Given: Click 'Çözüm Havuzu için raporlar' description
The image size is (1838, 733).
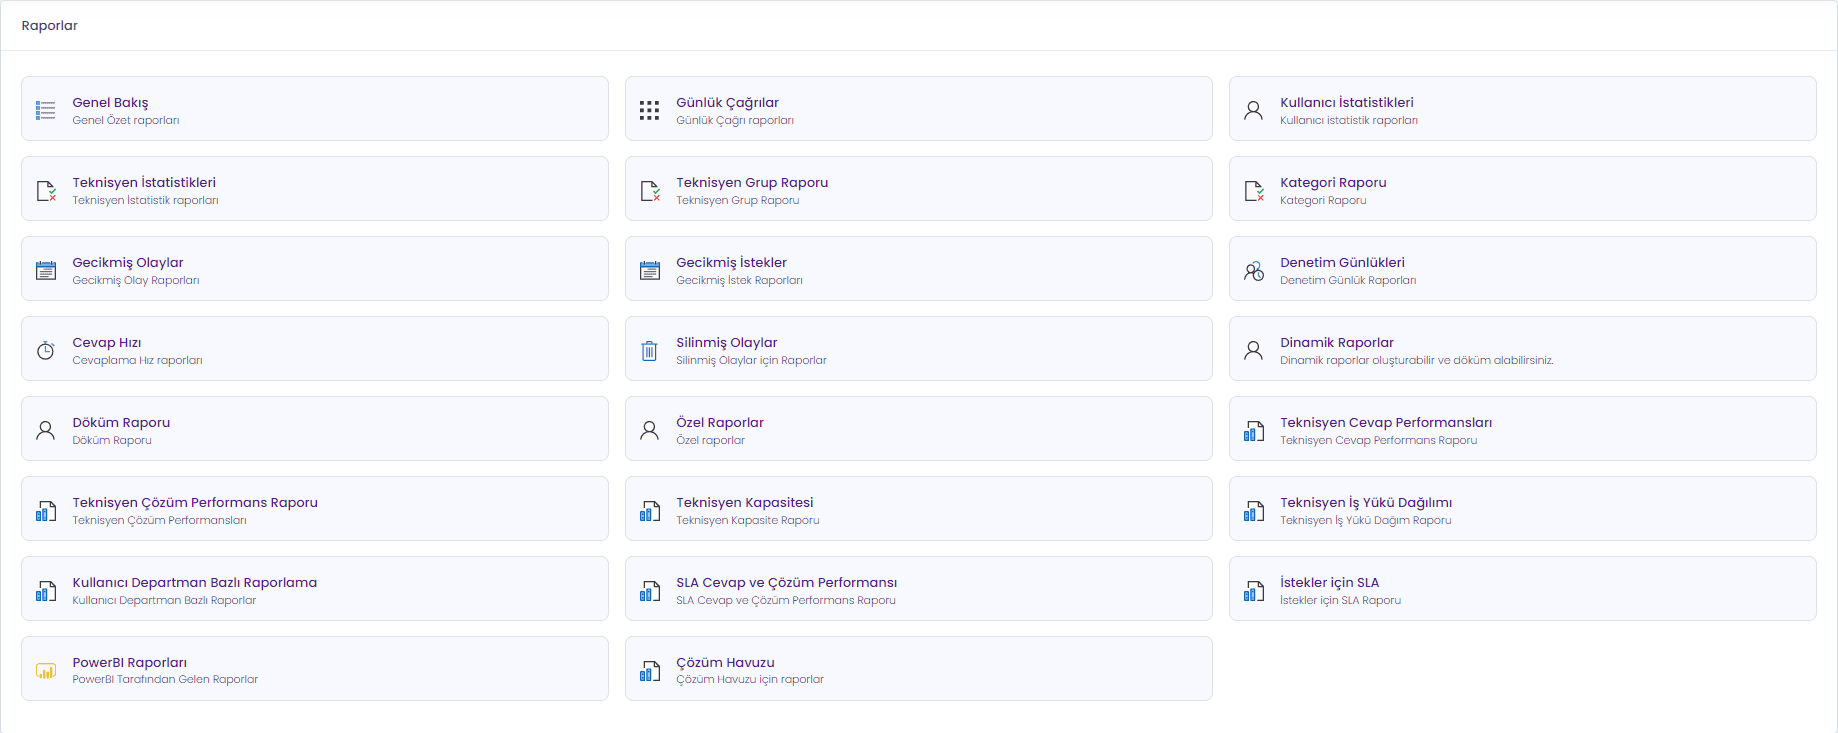Looking at the screenshot, I should point(750,679).
